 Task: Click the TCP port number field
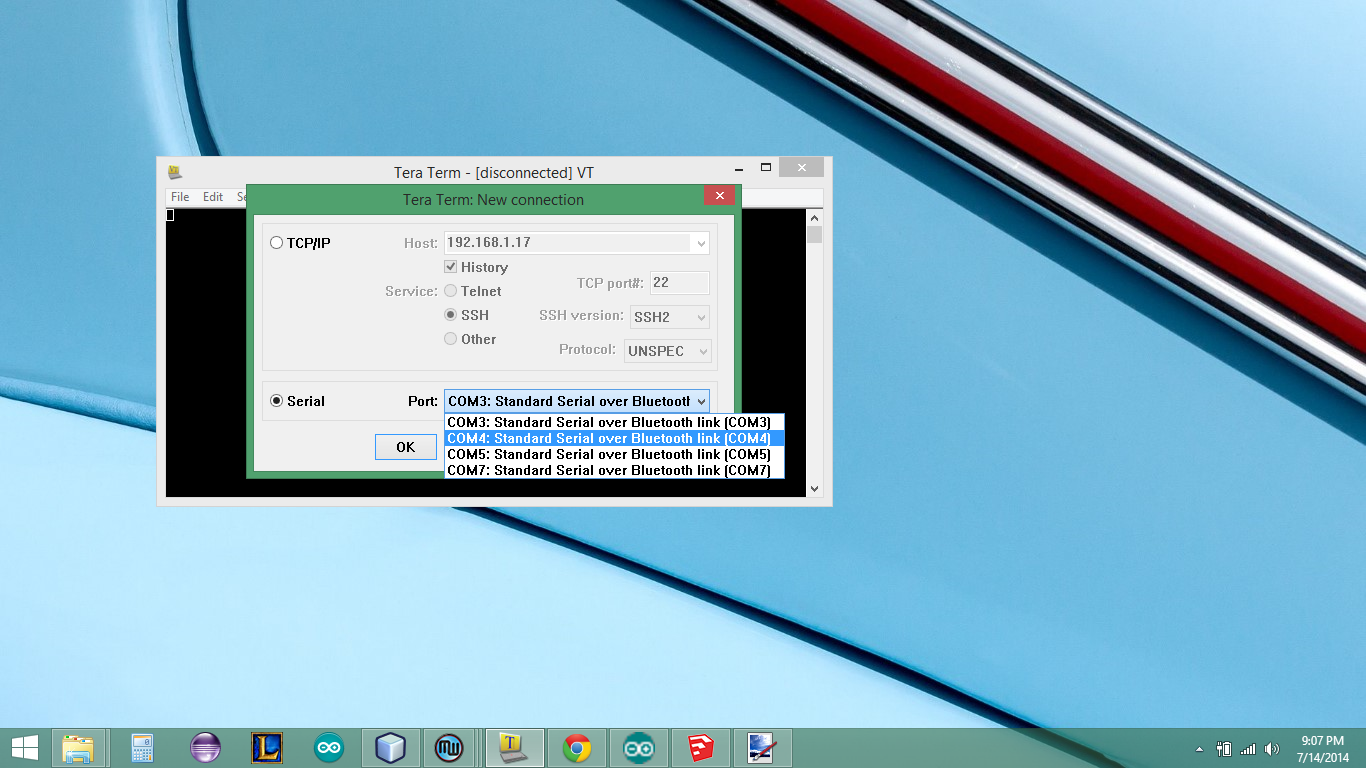(x=680, y=283)
